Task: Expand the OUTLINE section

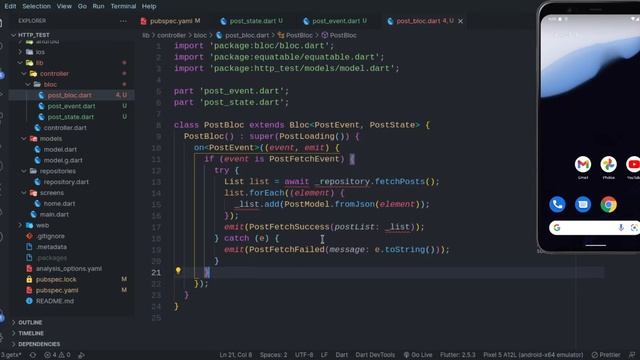Action: tap(30, 322)
